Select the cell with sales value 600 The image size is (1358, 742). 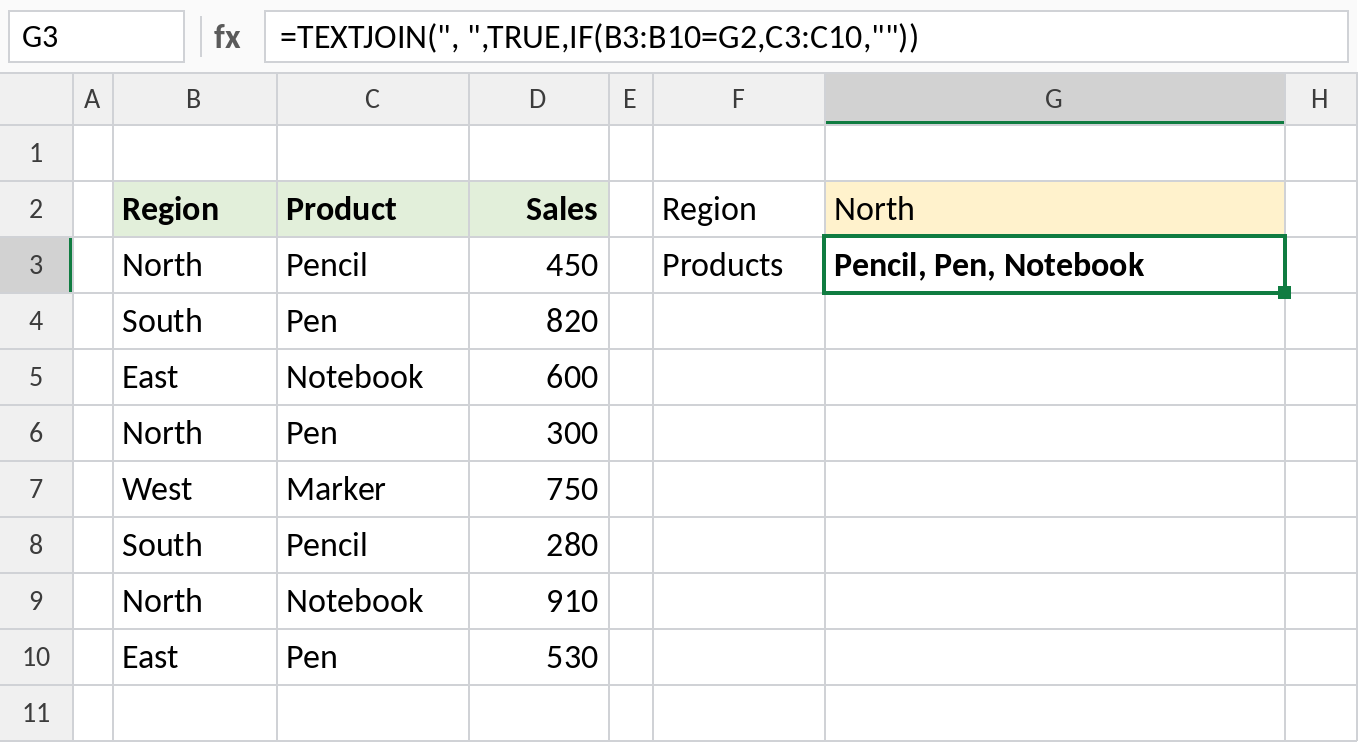tap(539, 377)
